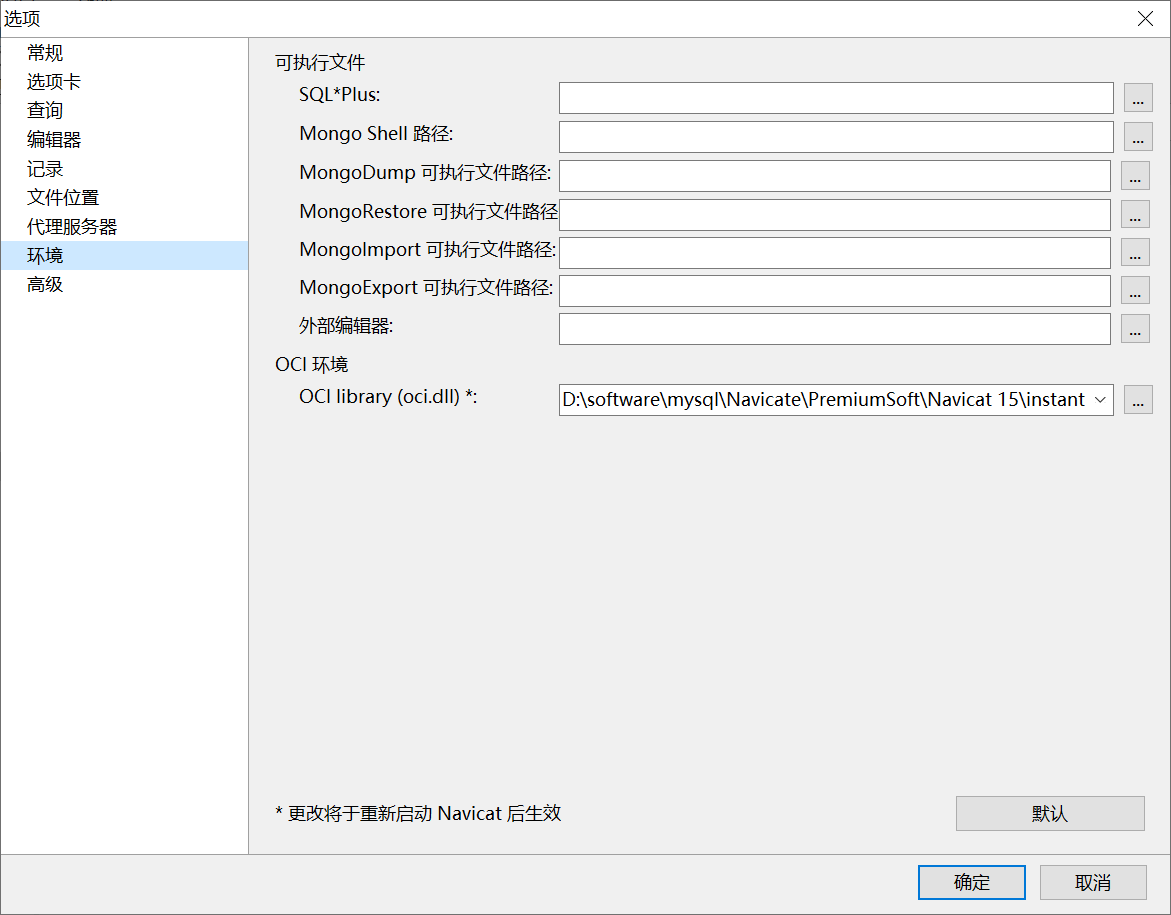This screenshot has width=1171, height=915.
Task: Expand the OCI library dropdown arrow
Action: pos(1100,400)
